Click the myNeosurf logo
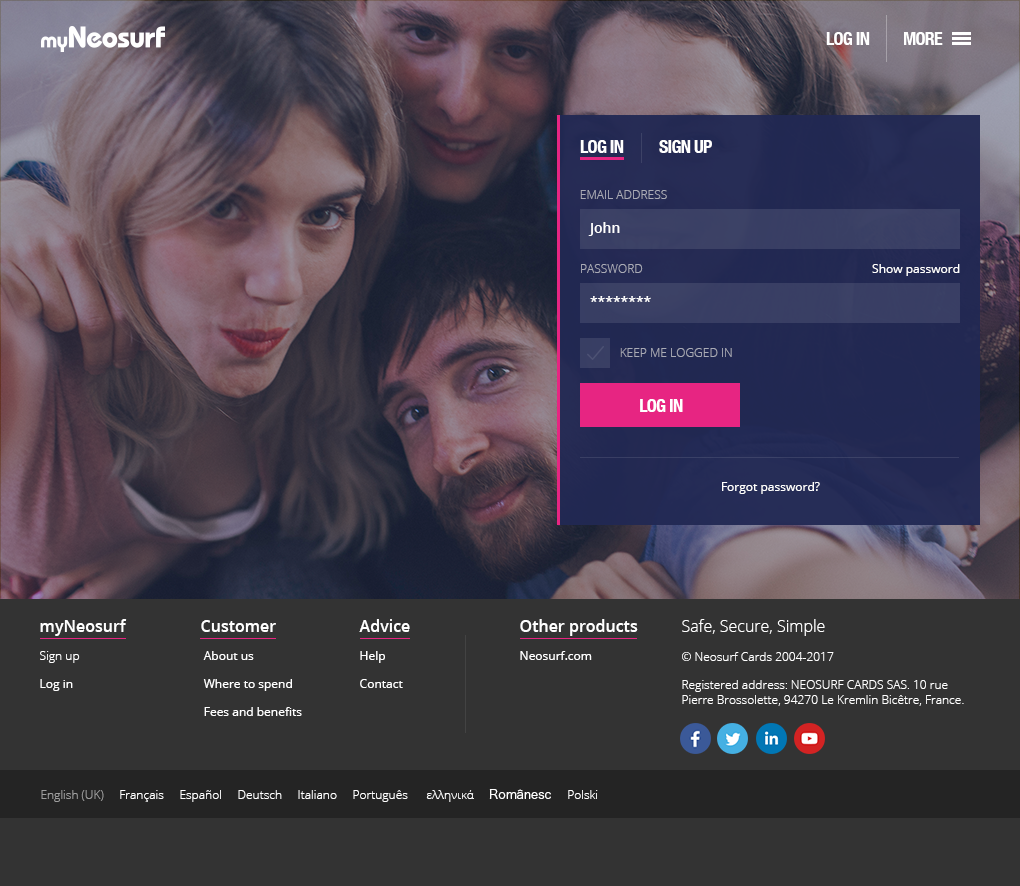 coord(103,38)
